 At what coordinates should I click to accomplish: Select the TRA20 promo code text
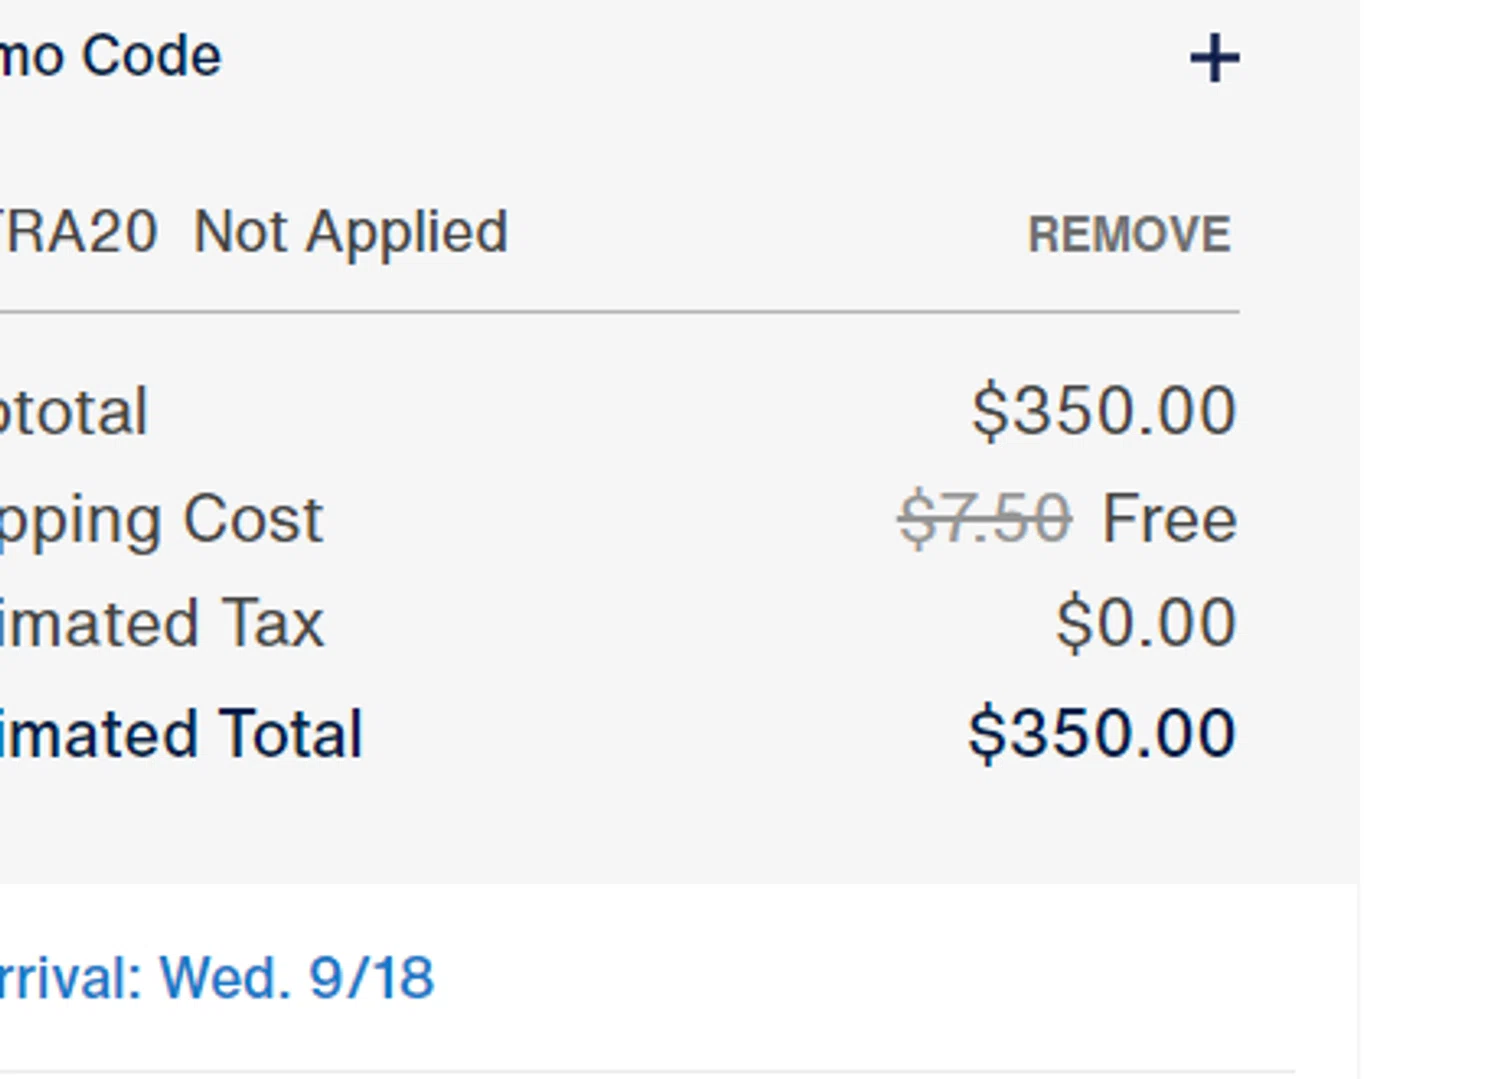[78, 232]
